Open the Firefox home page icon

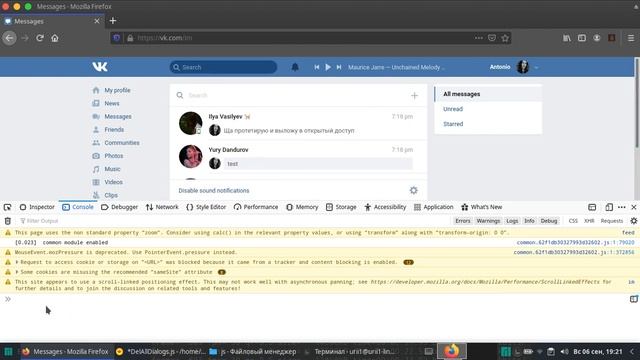pyautogui.click(x=55, y=38)
